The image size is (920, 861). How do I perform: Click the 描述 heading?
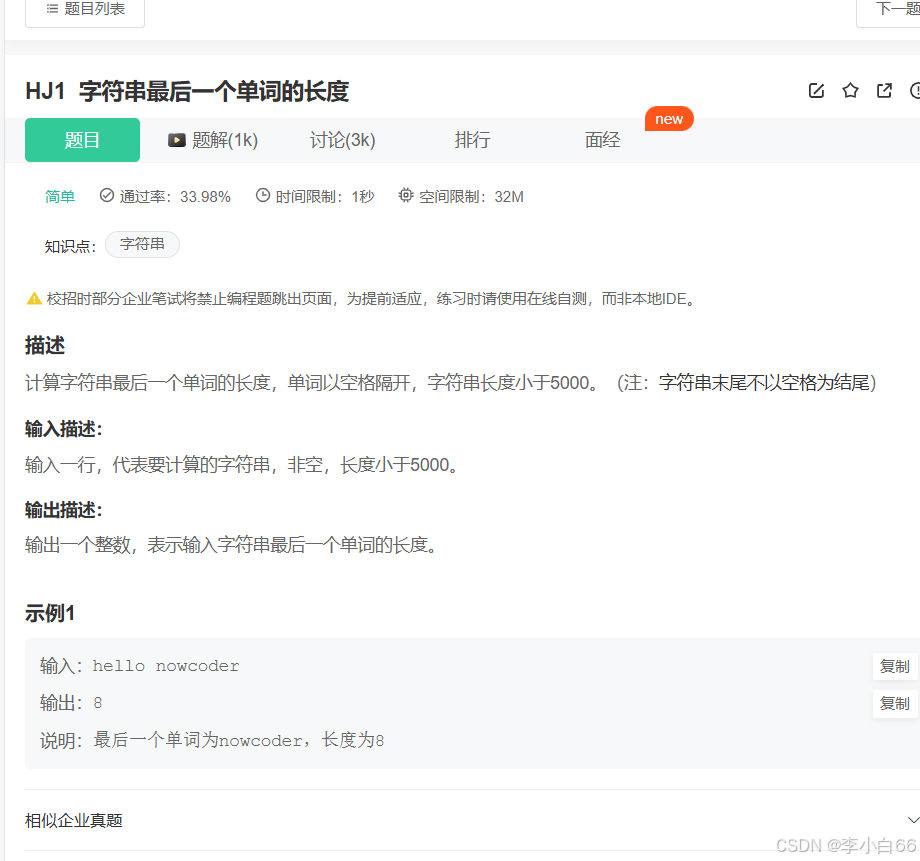45,345
